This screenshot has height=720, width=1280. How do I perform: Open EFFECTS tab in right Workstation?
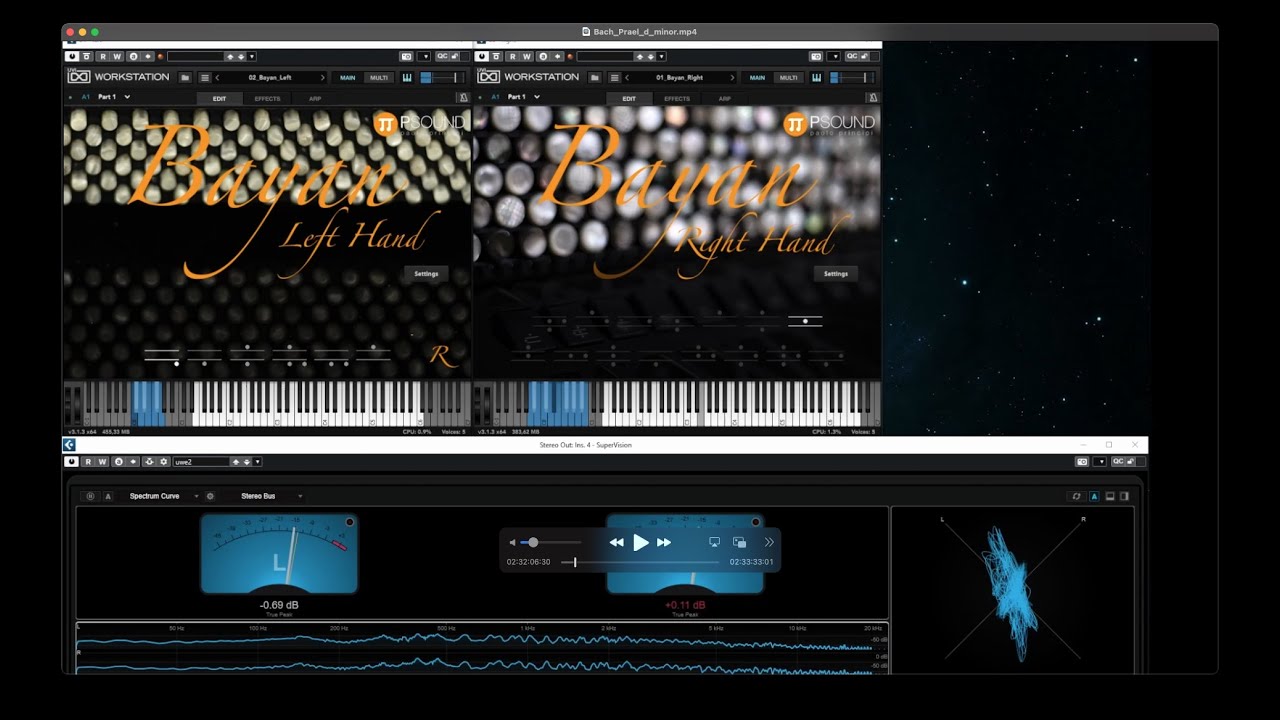[x=677, y=99]
